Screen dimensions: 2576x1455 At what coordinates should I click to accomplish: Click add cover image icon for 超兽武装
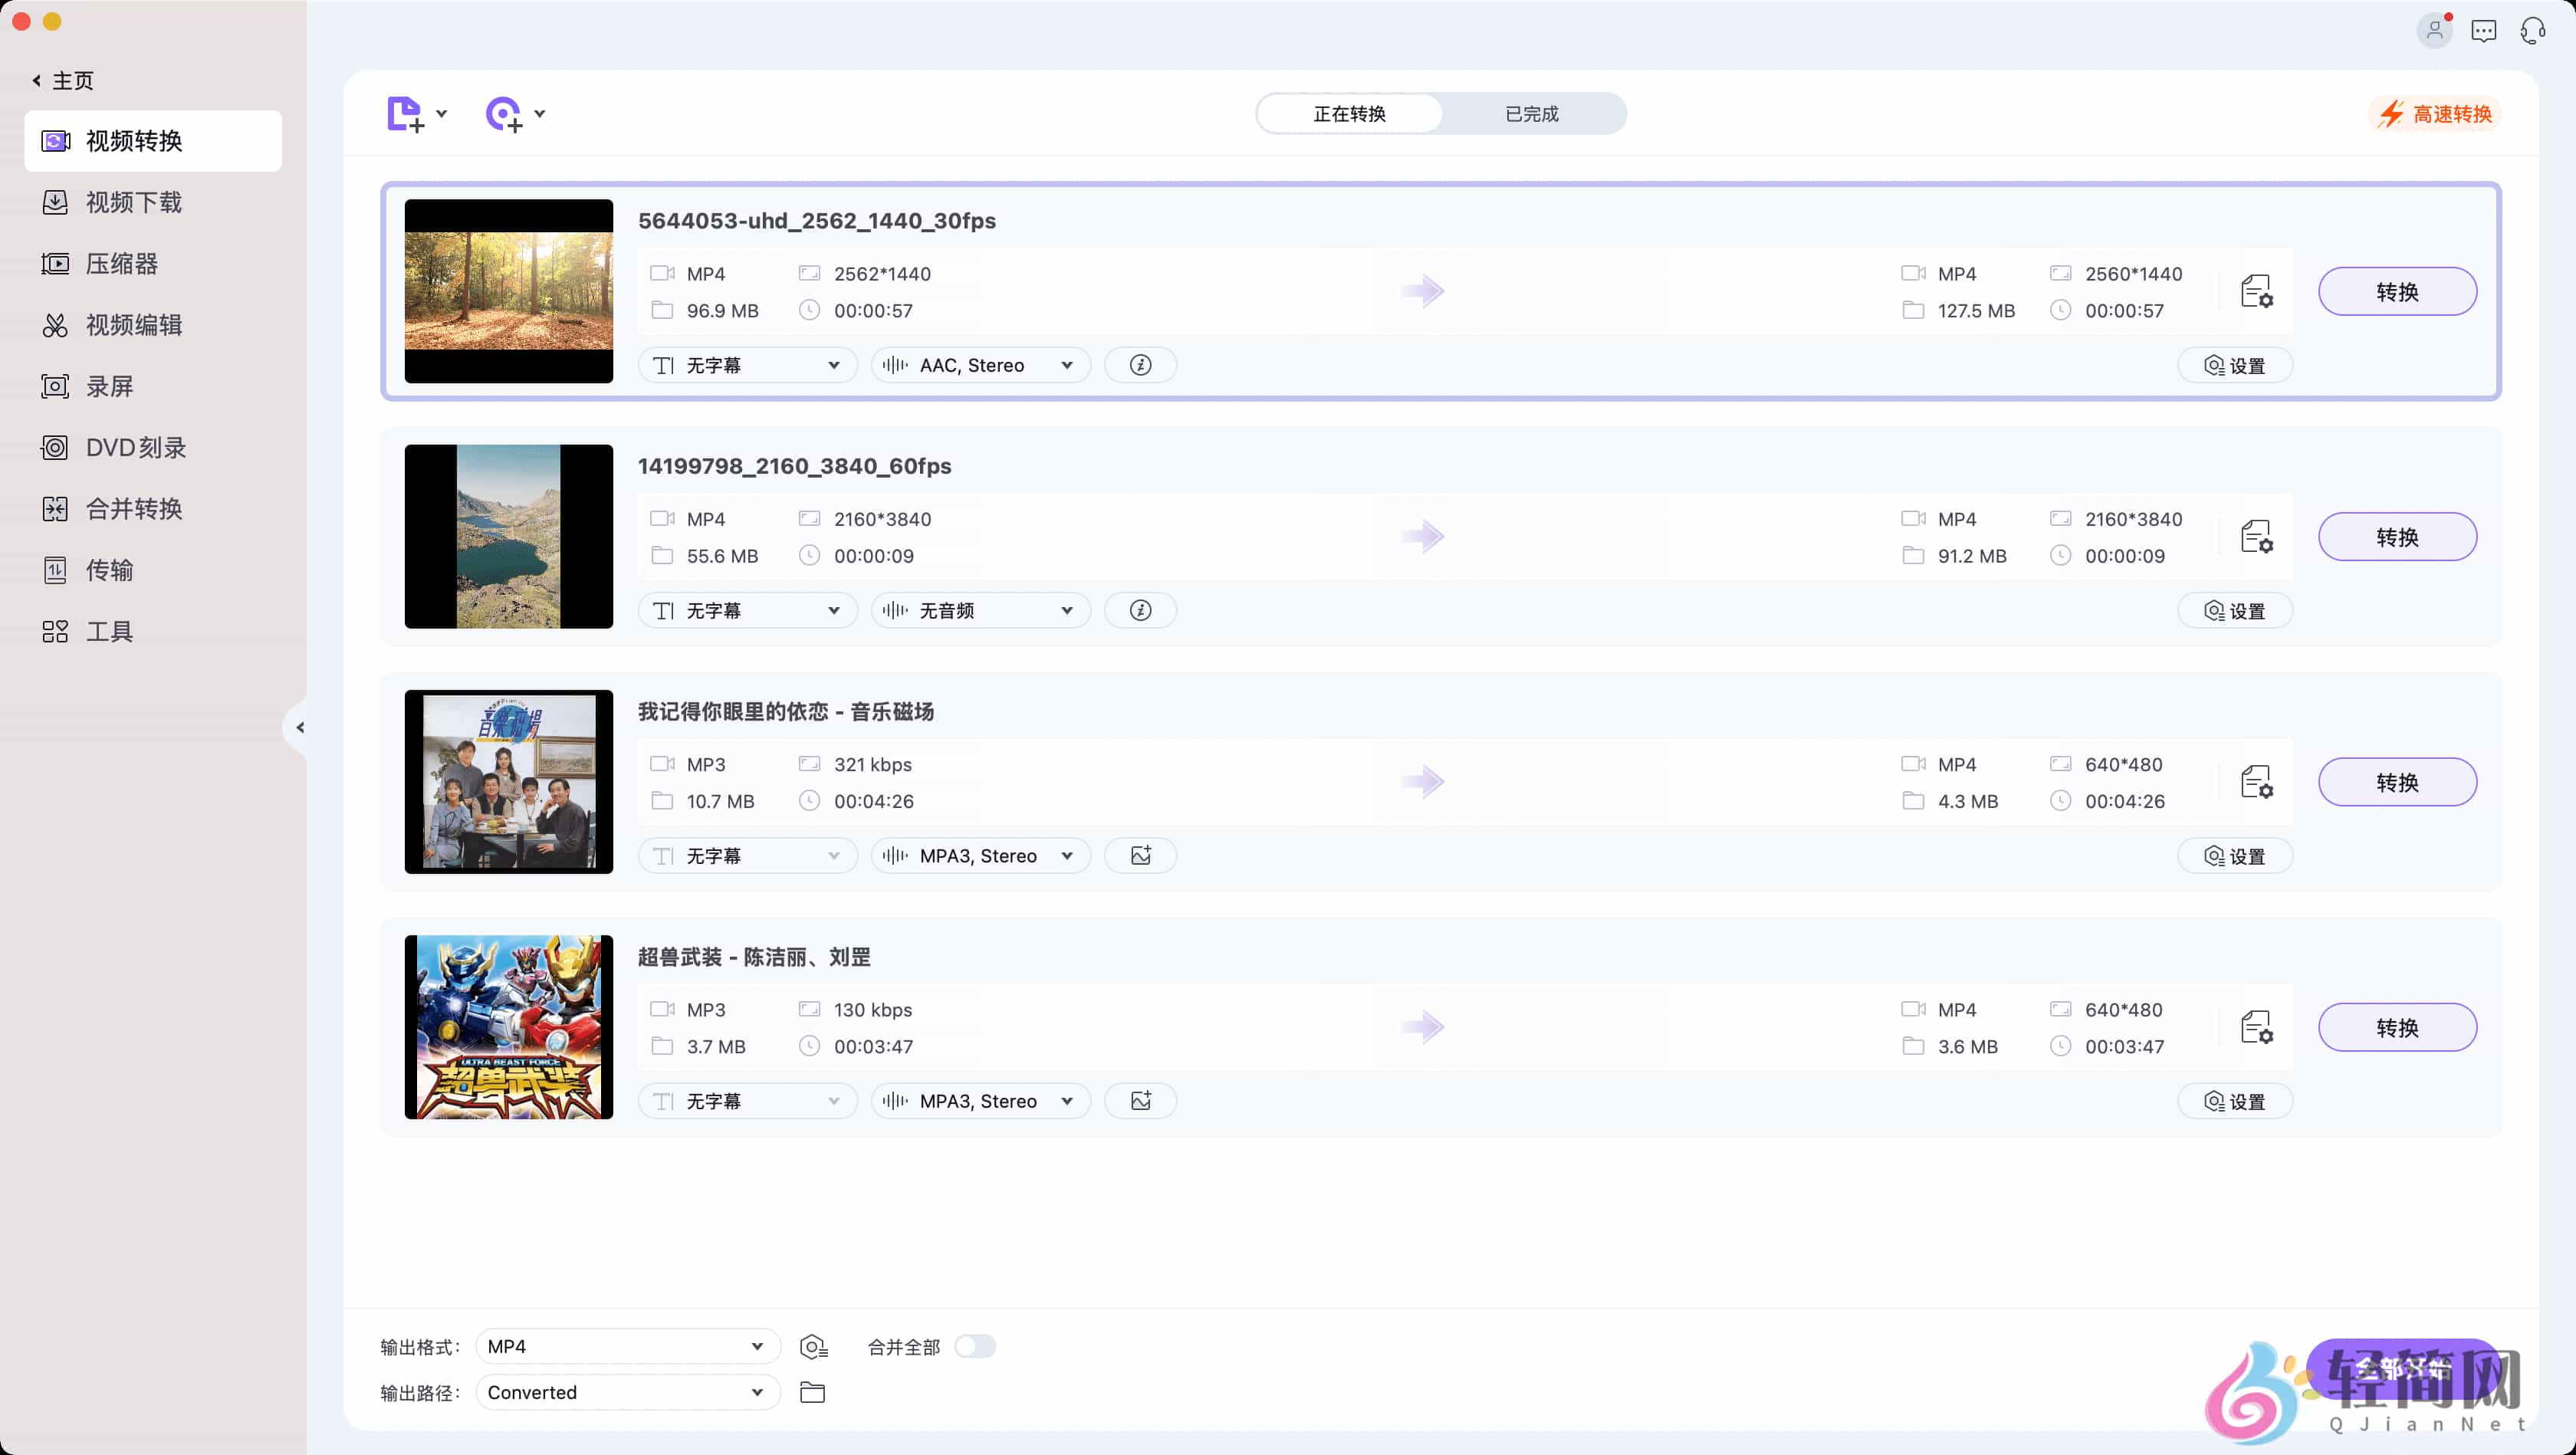[x=1140, y=1101]
